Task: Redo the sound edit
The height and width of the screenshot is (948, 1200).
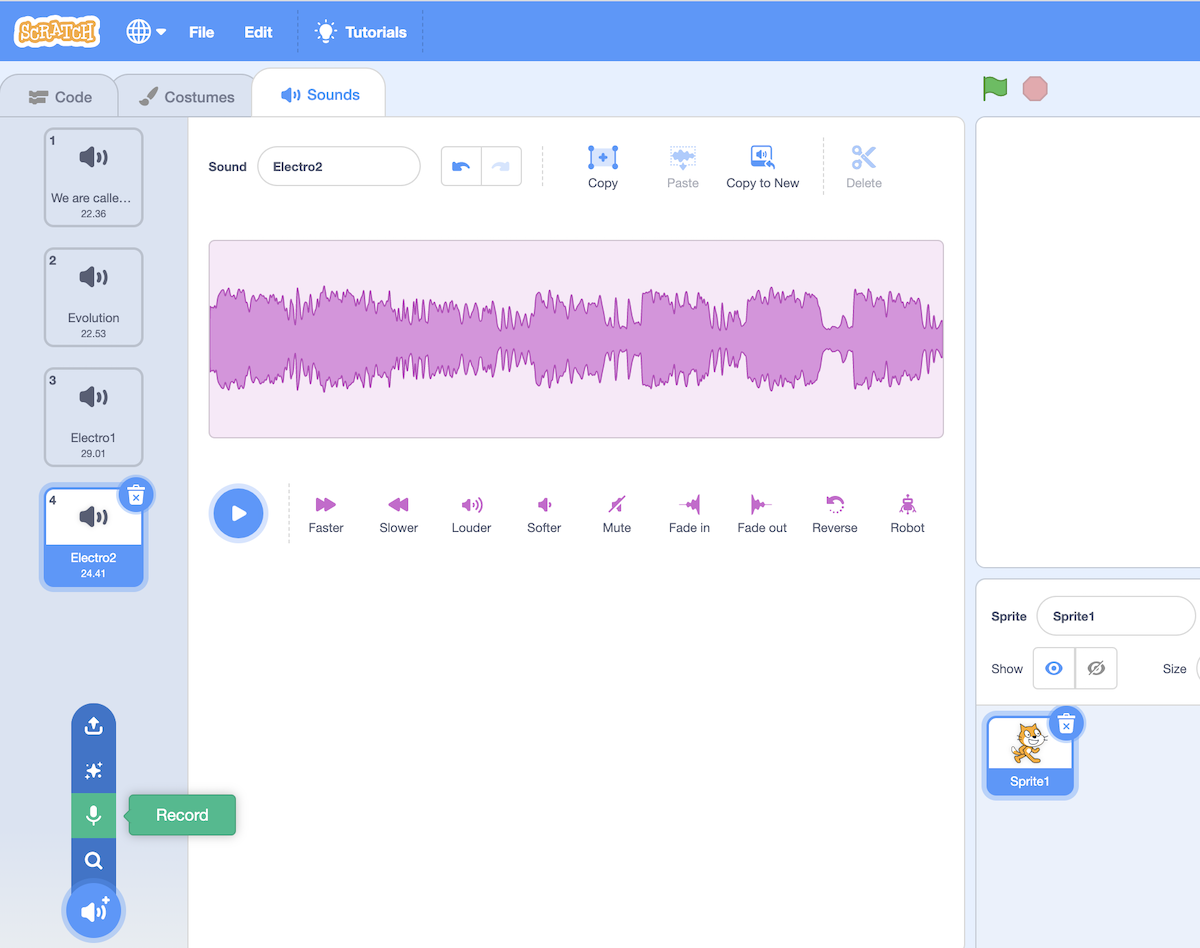Action: click(501, 167)
